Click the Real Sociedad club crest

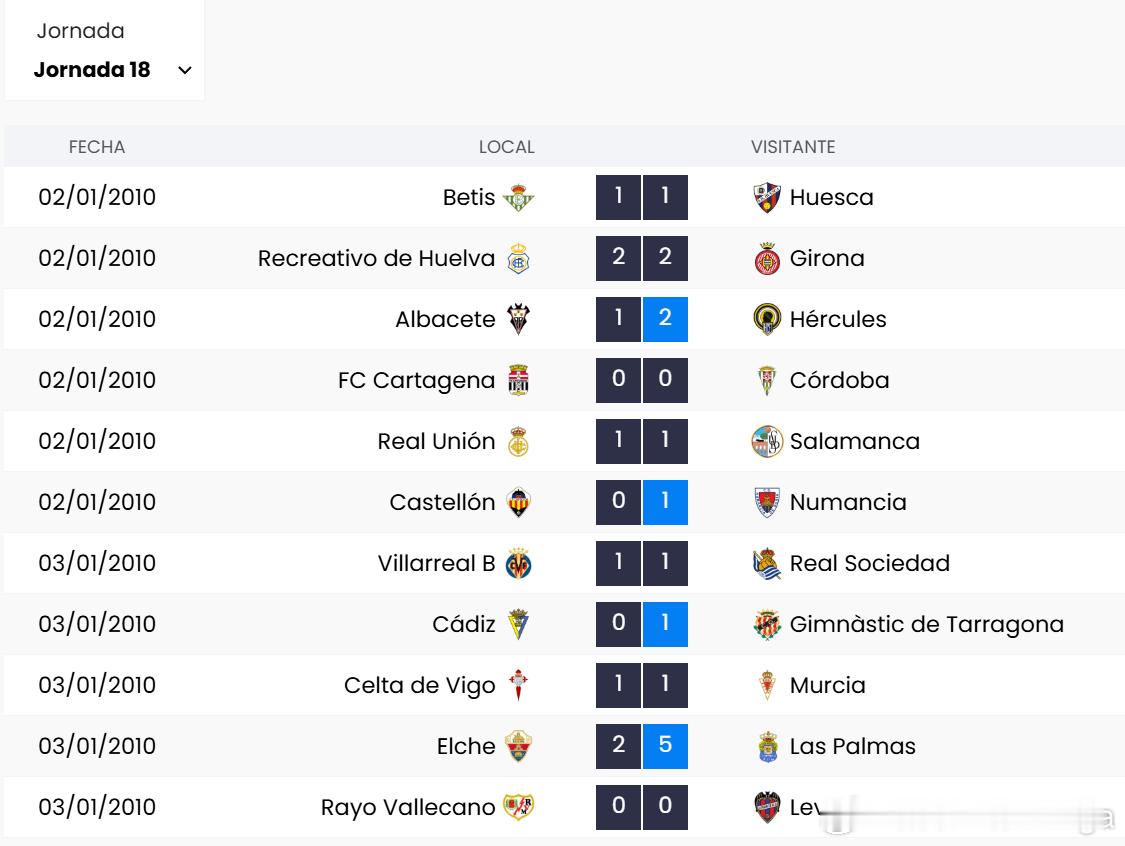766,564
